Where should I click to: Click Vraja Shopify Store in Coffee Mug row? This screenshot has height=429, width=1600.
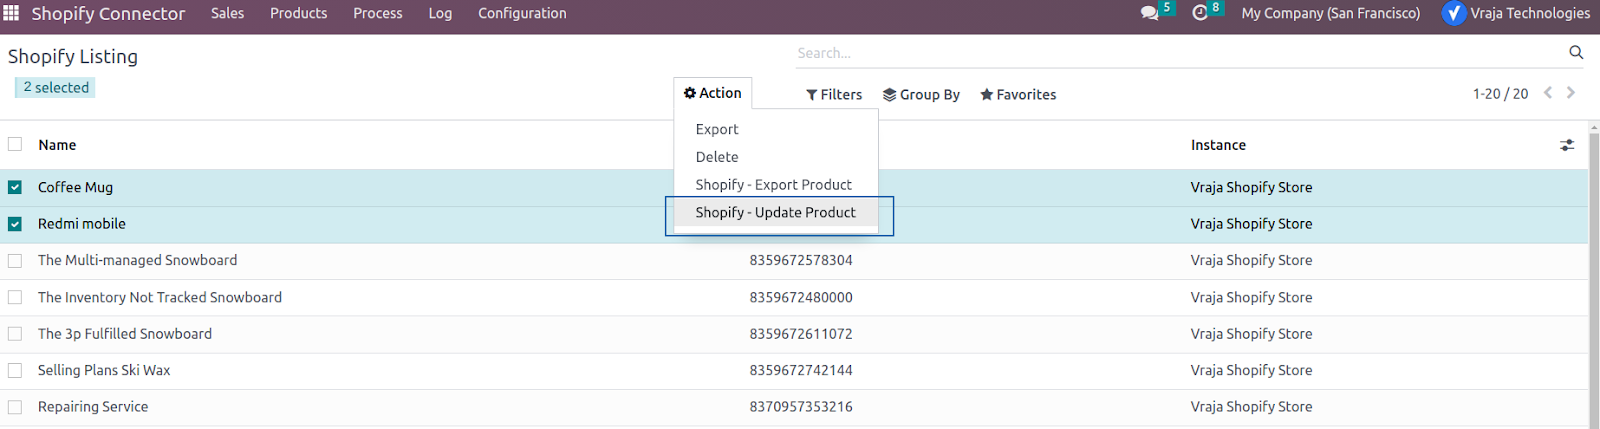(1251, 187)
